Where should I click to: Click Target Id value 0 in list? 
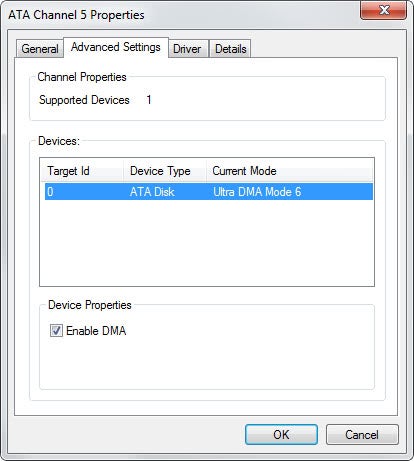(x=50, y=192)
